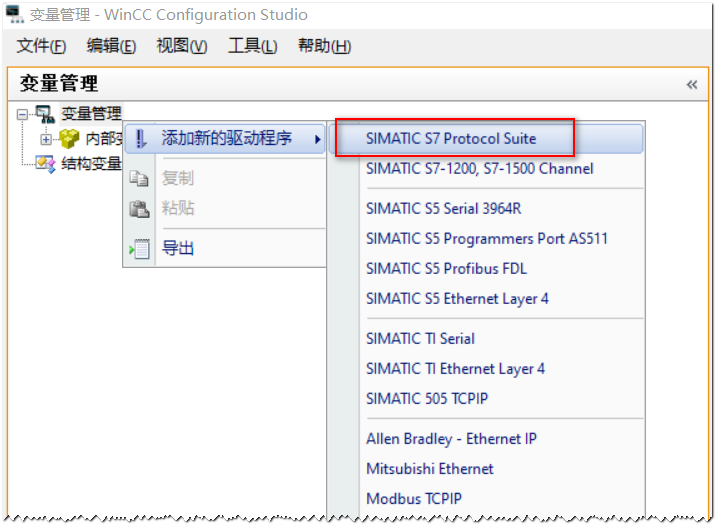Choose 粘贴 in the context menu
The width and height of the screenshot is (716, 531).
click(178, 208)
